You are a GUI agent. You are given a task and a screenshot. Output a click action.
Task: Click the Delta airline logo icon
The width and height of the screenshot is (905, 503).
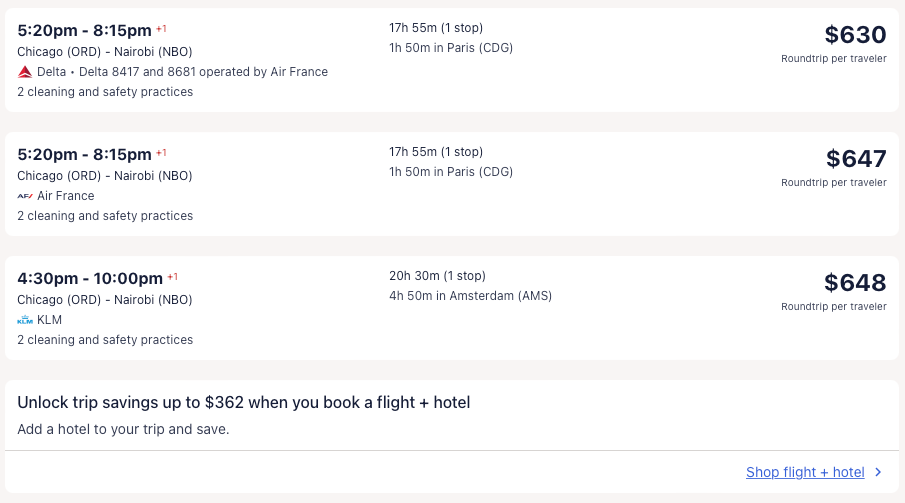point(25,72)
